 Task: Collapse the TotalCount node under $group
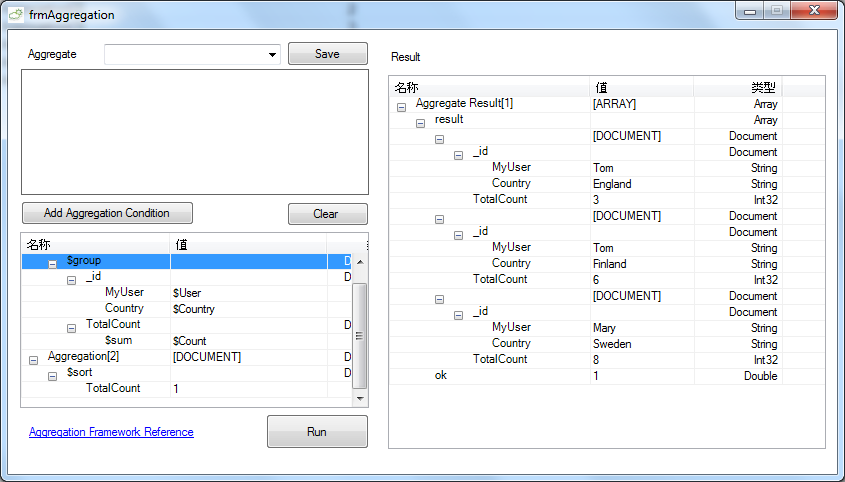(71, 328)
